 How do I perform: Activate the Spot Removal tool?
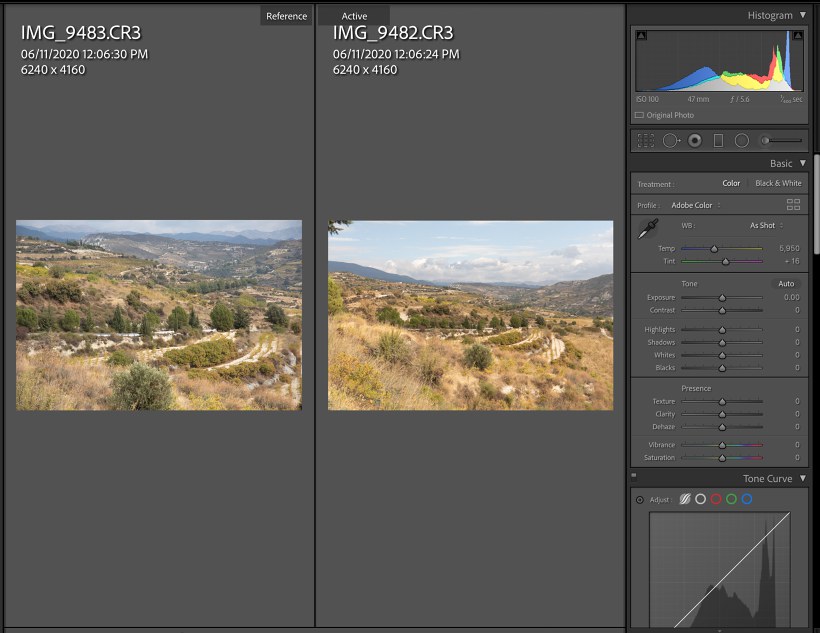(x=671, y=141)
